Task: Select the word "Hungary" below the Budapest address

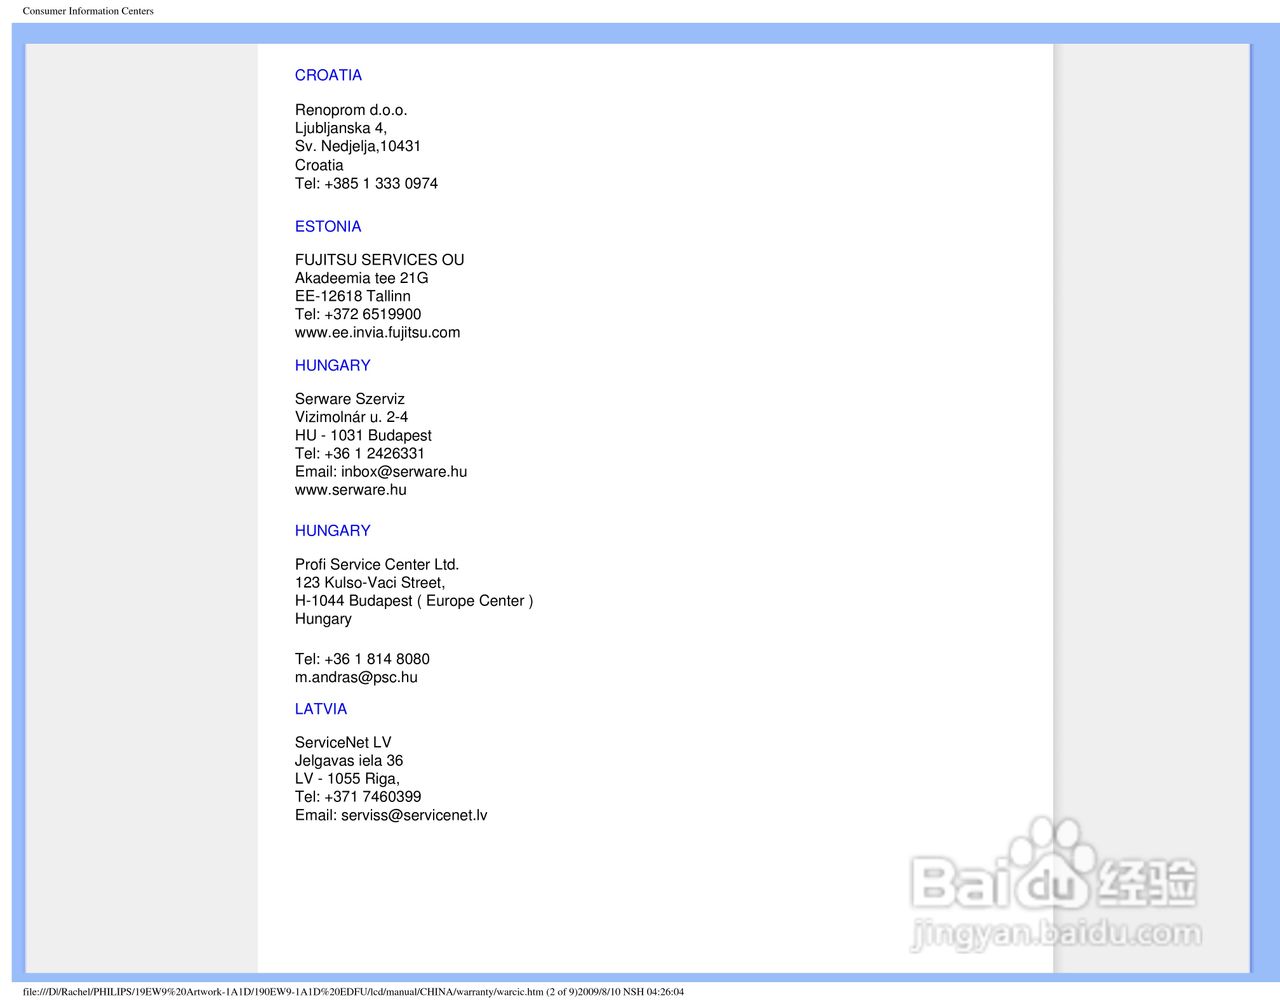Action: [323, 619]
